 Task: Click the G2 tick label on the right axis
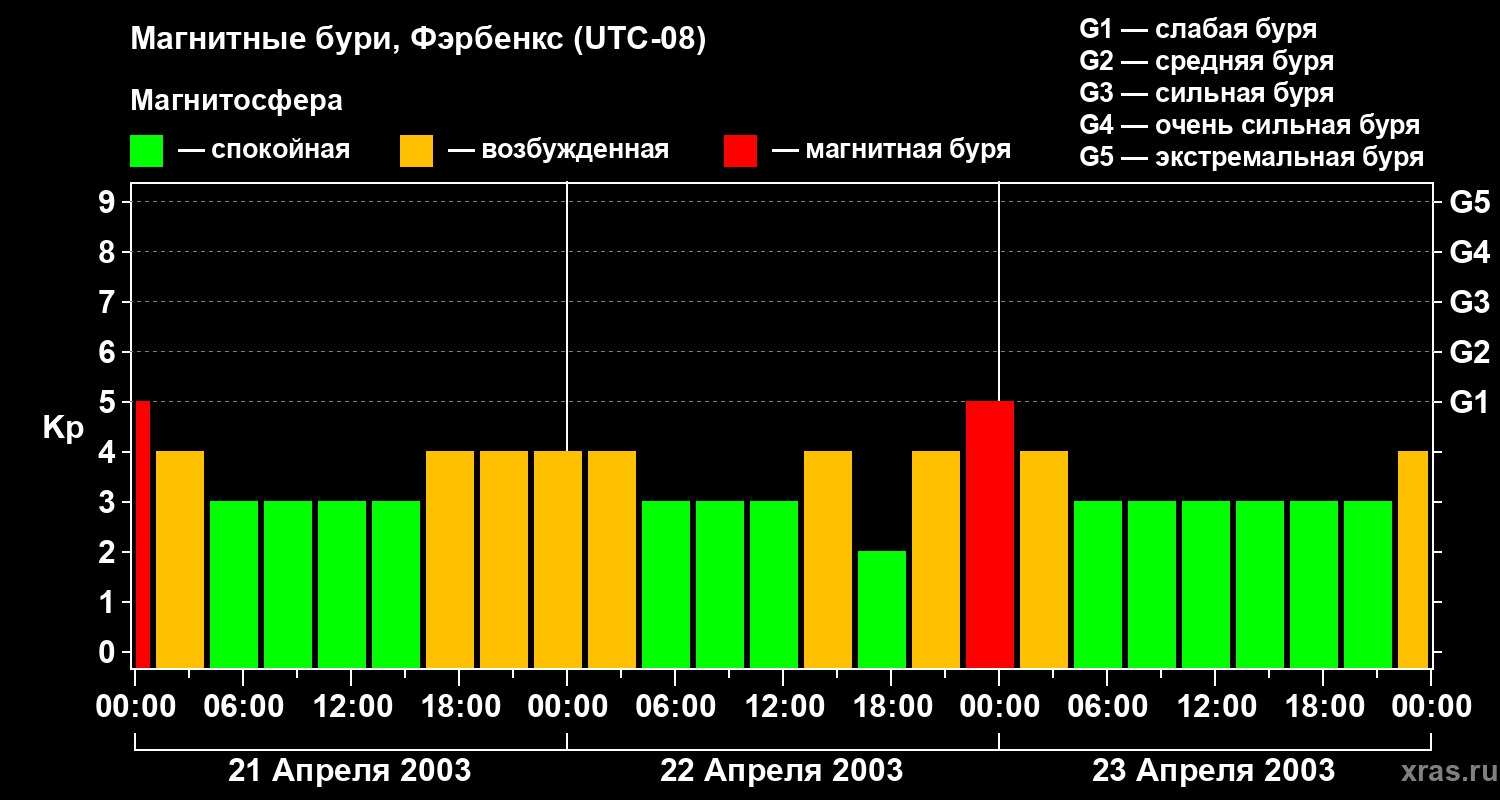[1470, 352]
